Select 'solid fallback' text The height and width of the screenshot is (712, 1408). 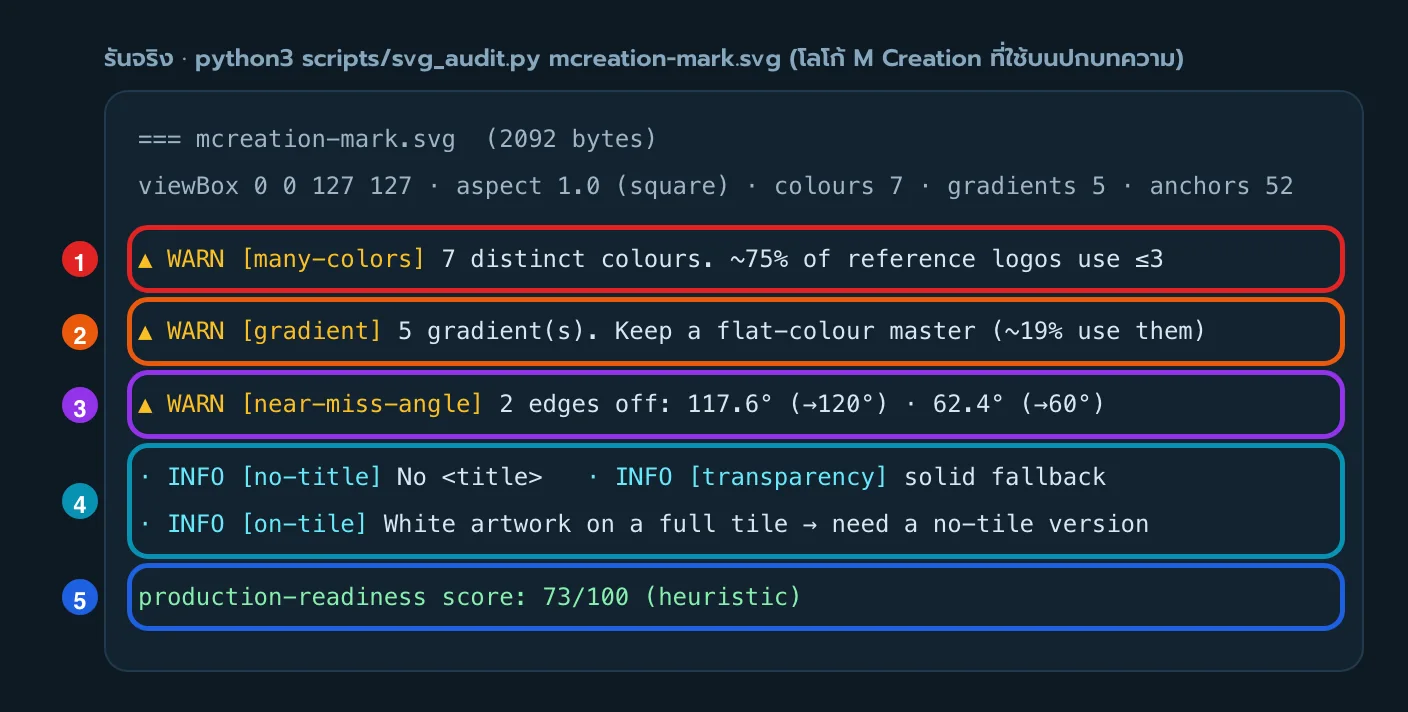coord(1005,477)
